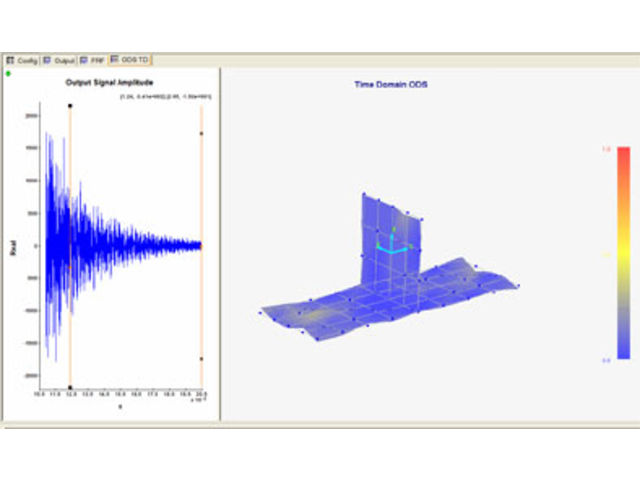Image resolution: width=640 pixels, height=480 pixels.
Task: Click the green status indicator dot
Action: [9, 73]
